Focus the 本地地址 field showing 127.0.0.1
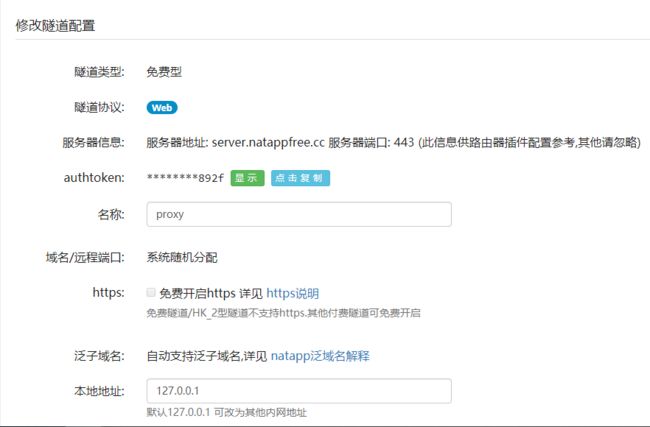Viewport: 650px width, 427px height. (x=299, y=391)
